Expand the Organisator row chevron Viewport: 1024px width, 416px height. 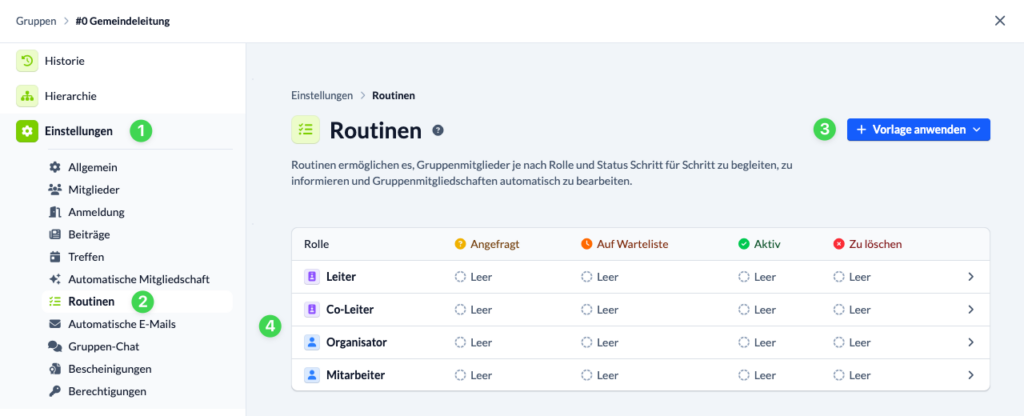pyautogui.click(x=970, y=342)
